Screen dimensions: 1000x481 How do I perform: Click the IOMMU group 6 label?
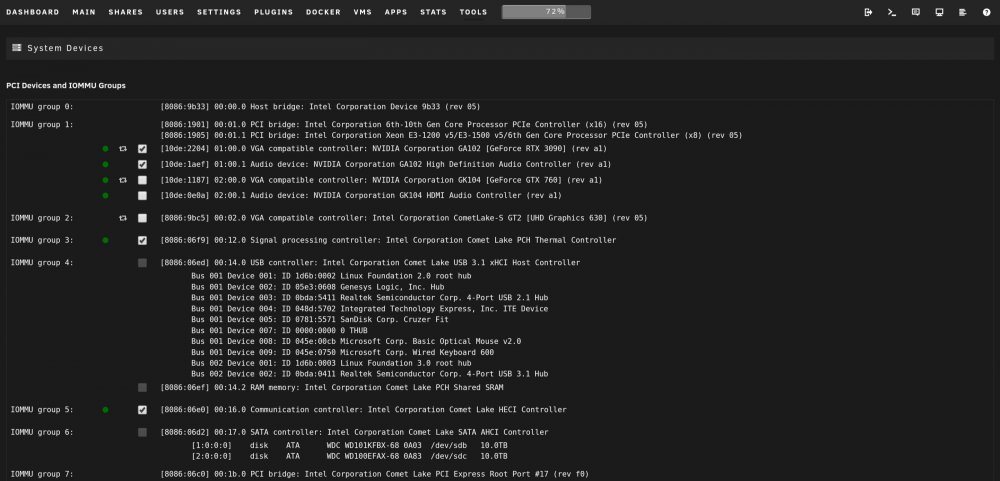(42, 433)
